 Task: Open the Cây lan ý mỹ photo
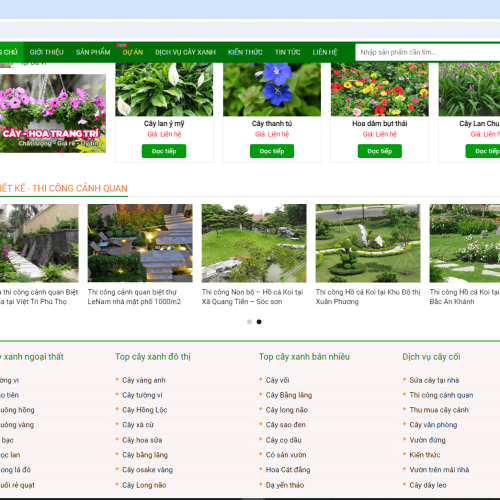164,89
